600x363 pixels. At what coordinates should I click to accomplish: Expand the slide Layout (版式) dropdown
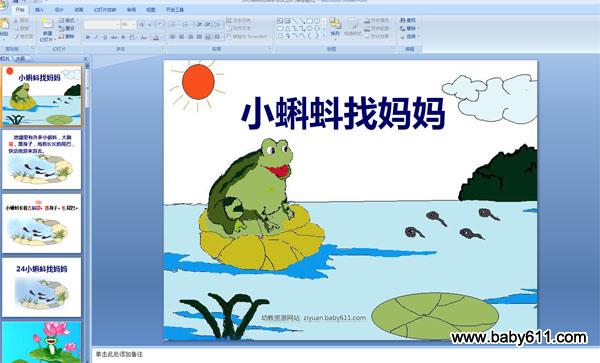click(x=67, y=20)
